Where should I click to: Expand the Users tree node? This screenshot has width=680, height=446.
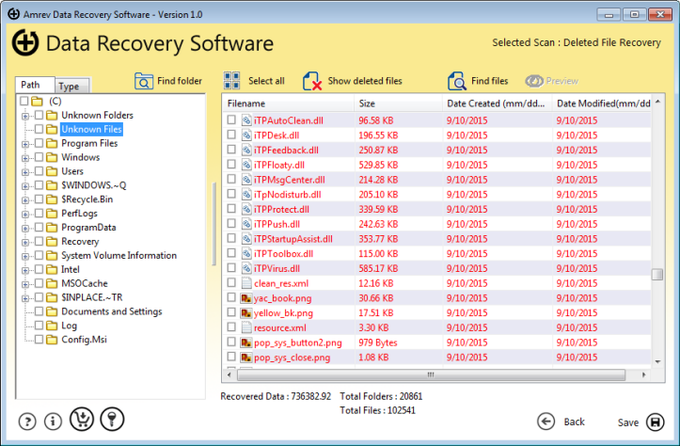25,172
